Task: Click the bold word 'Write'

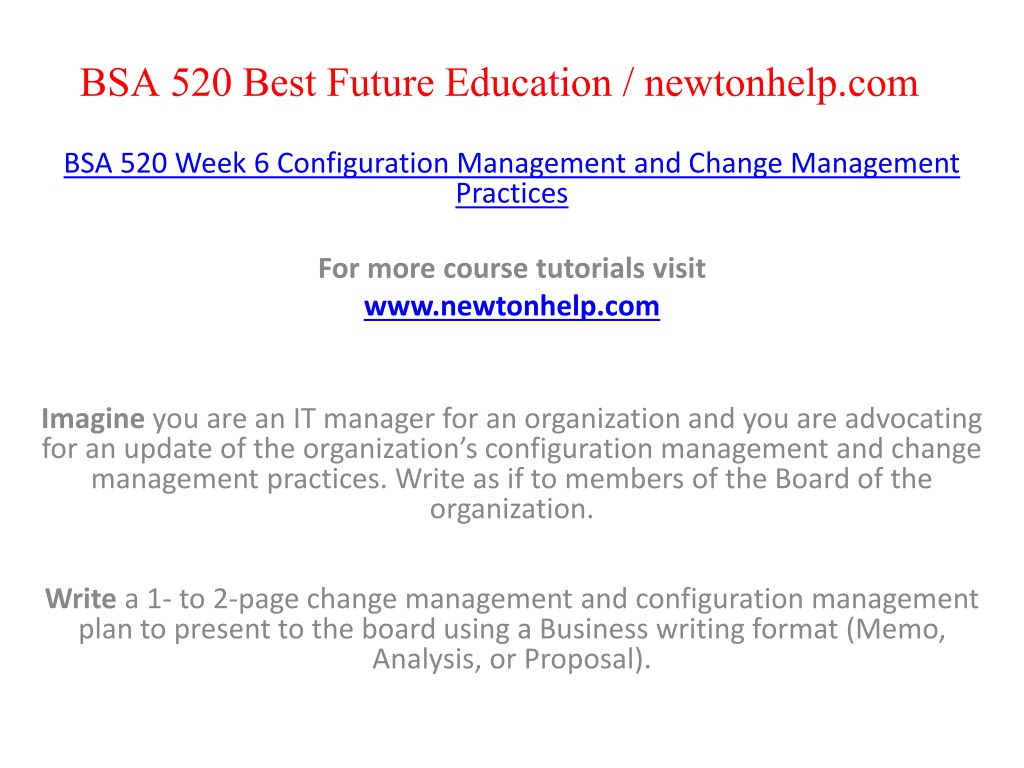Action: click(81, 599)
